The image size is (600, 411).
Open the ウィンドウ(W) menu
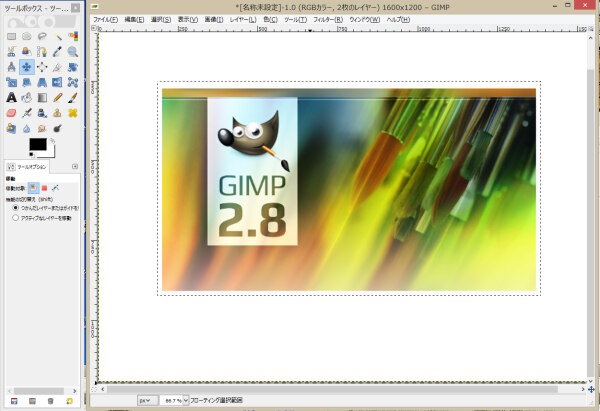pyautogui.click(x=365, y=20)
